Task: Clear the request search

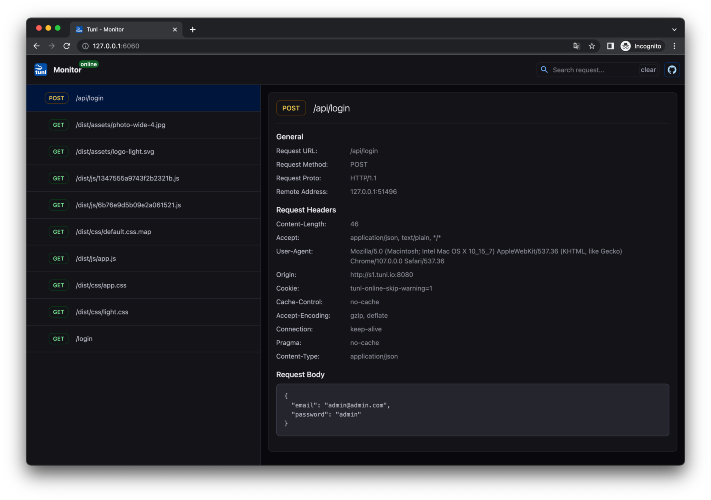Action: [648, 70]
